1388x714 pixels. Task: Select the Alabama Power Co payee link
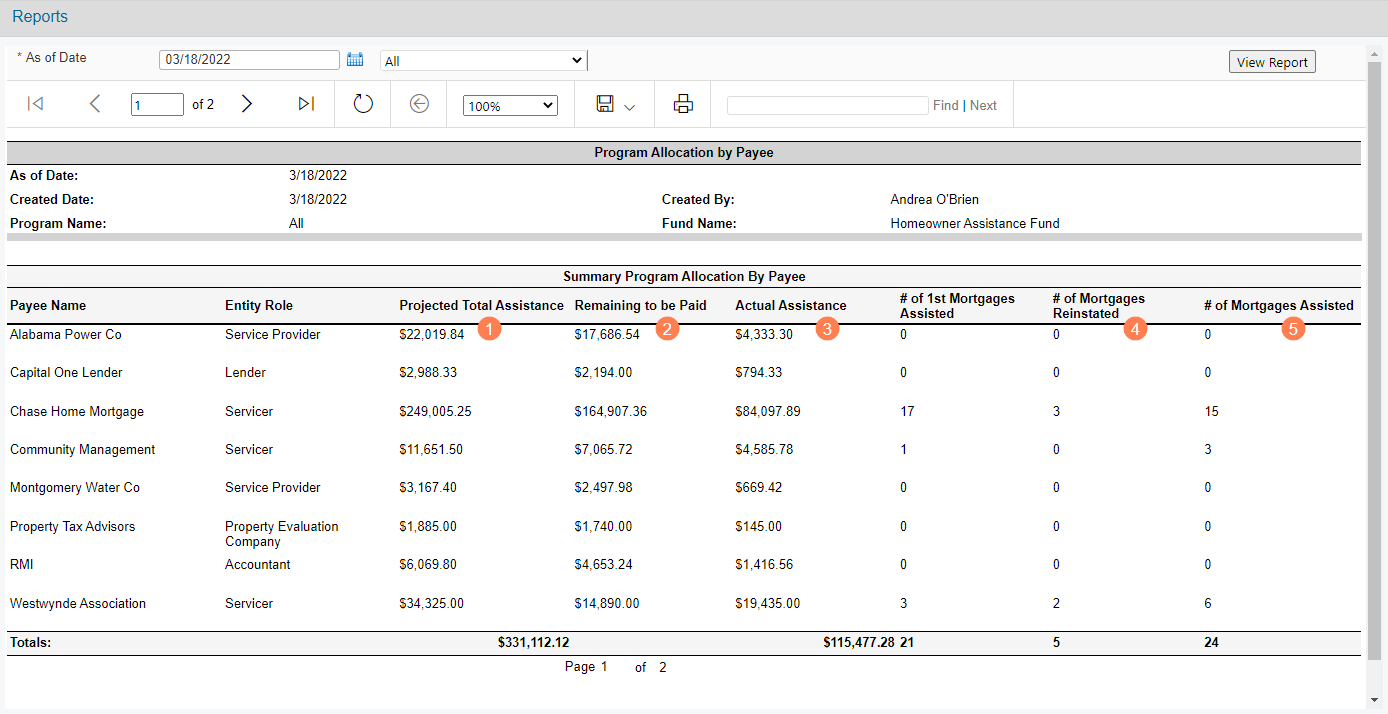[x=65, y=335]
